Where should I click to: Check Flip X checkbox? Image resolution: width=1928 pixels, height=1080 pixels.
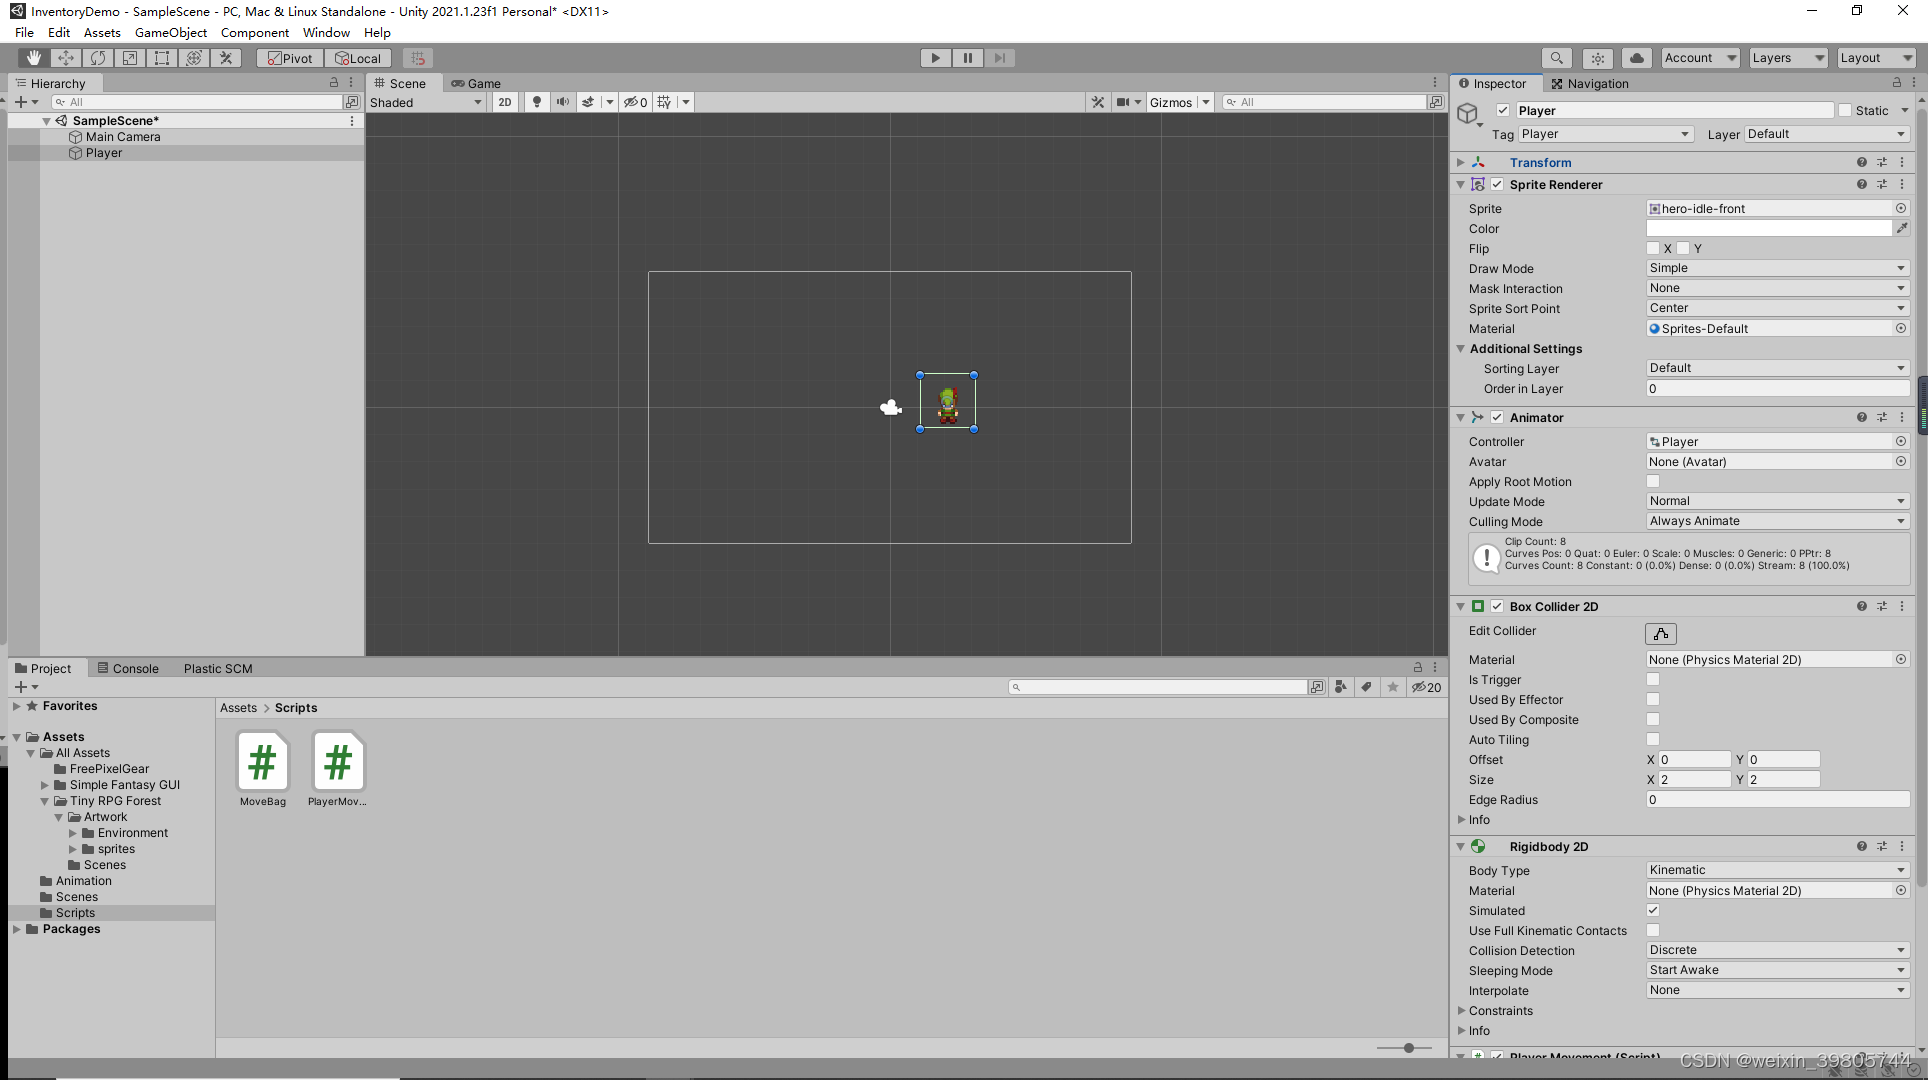click(x=1653, y=248)
